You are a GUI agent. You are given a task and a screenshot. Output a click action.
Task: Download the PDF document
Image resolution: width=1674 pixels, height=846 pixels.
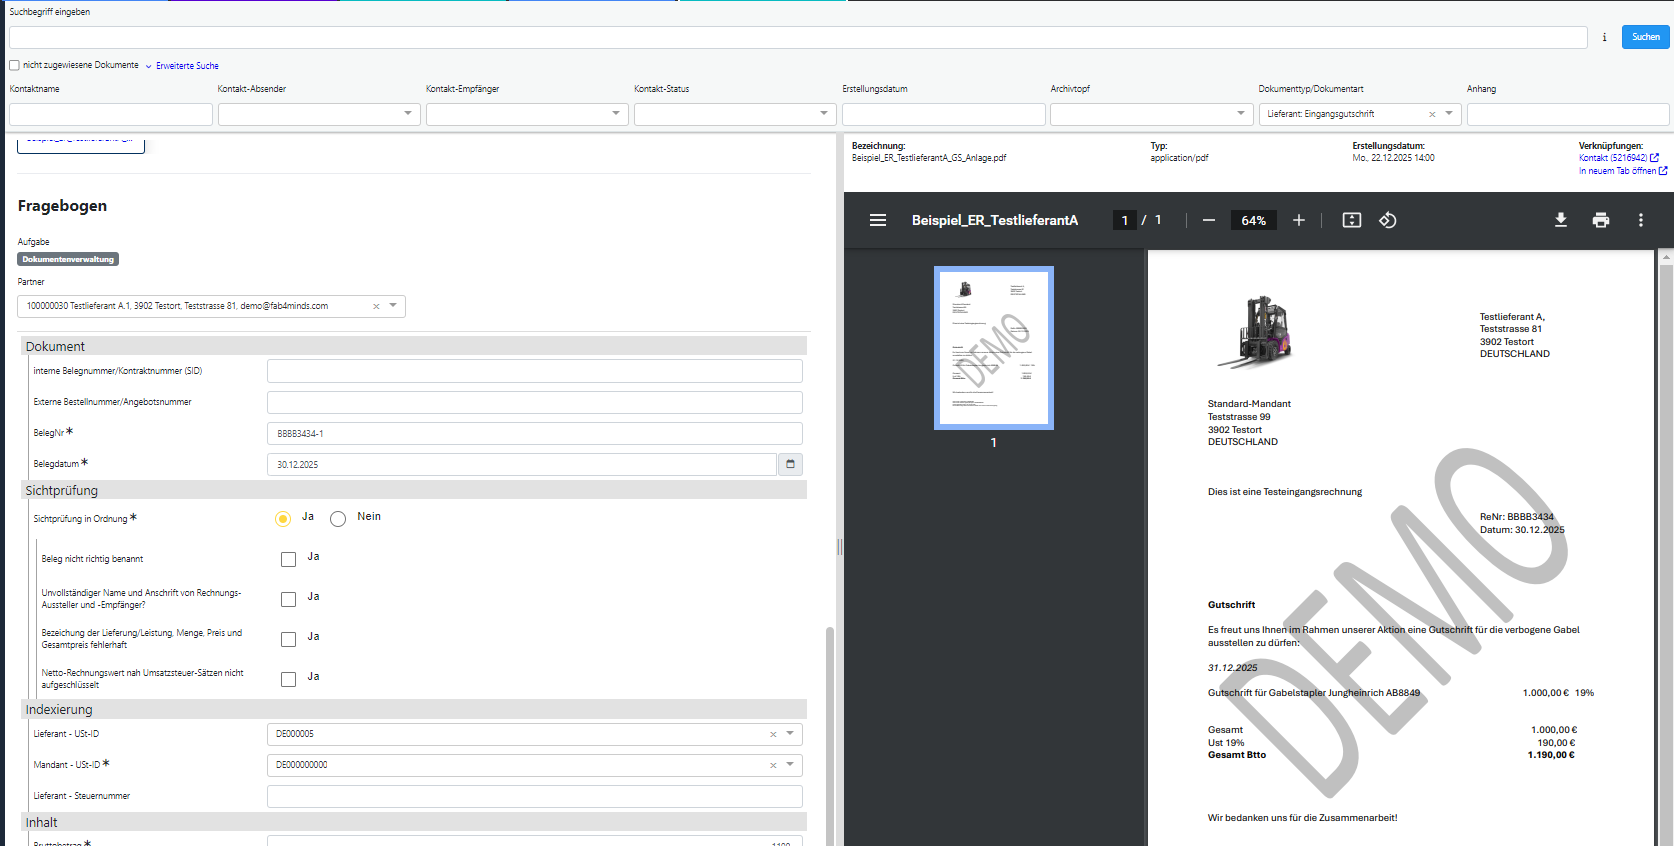[x=1560, y=220]
